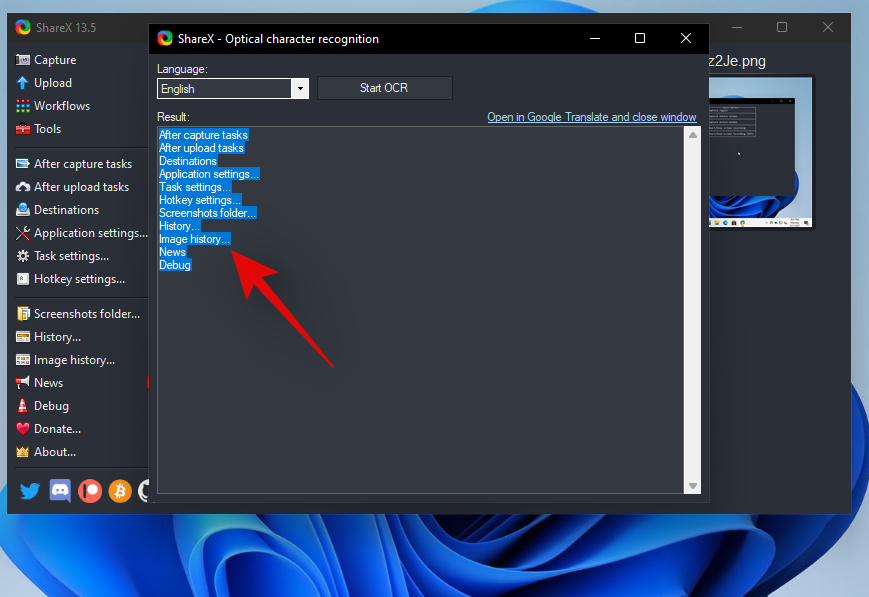Click the Destinations icon
This screenshot has width=869, height=597.
click(23, 210)
